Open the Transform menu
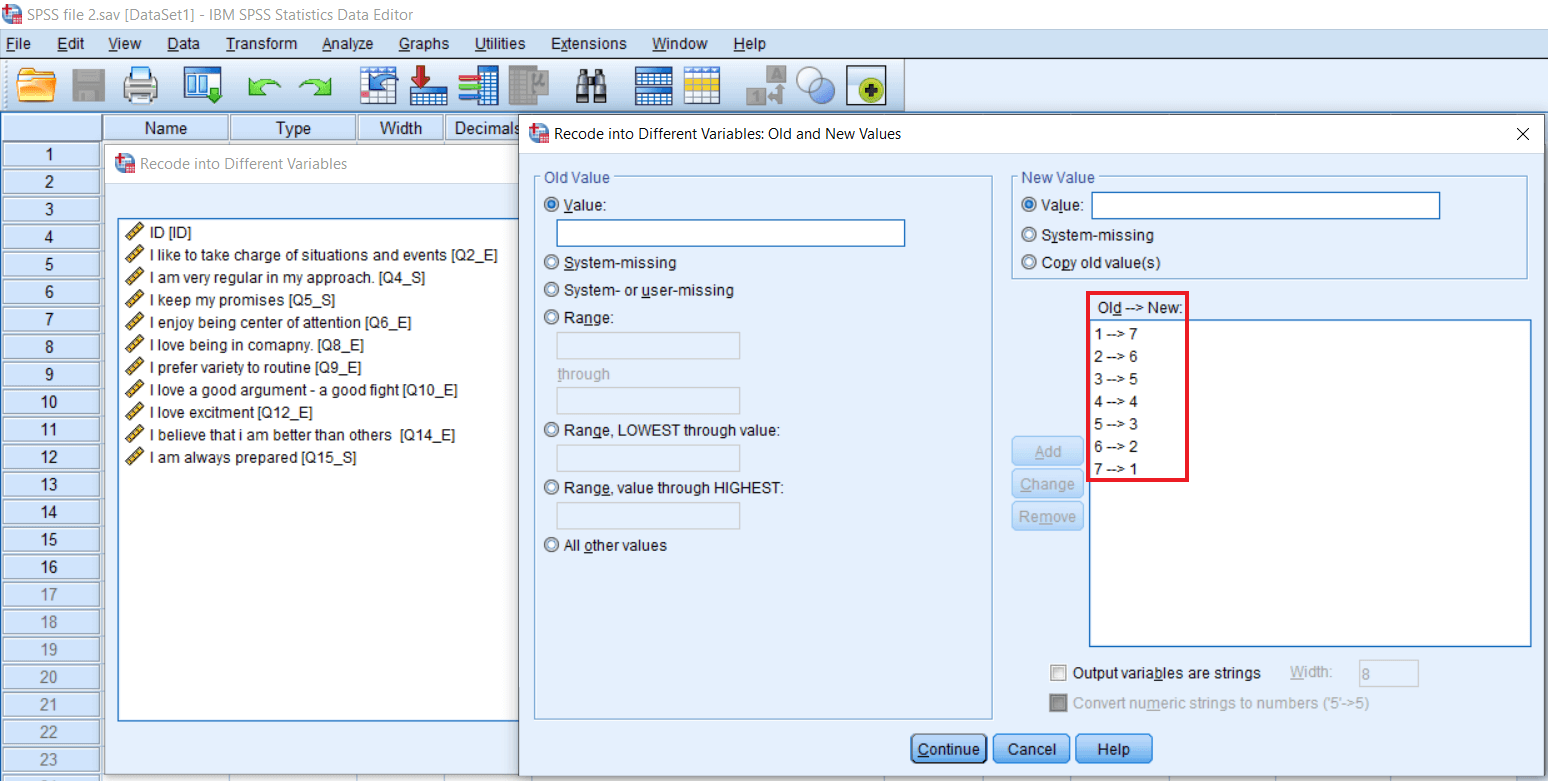Viewport: 1548px width, 781px height. (260, 43)
